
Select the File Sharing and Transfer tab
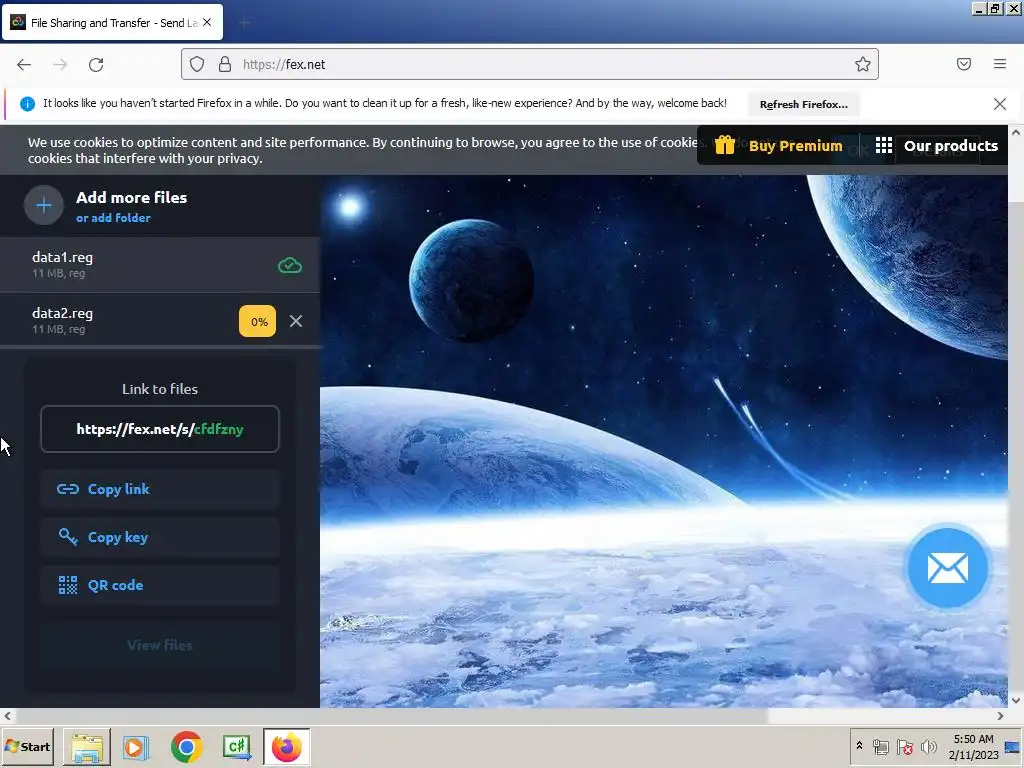click(x=112, y=22)
